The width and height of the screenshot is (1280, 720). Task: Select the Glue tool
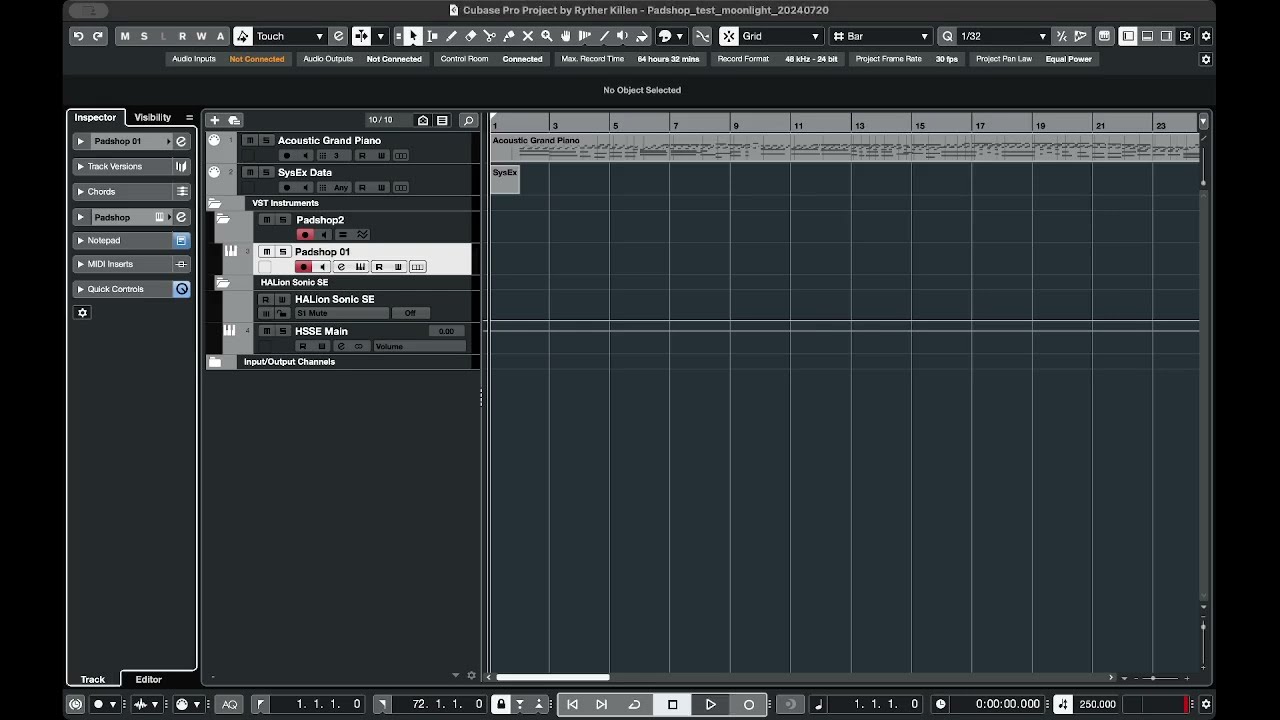(509, 36)
